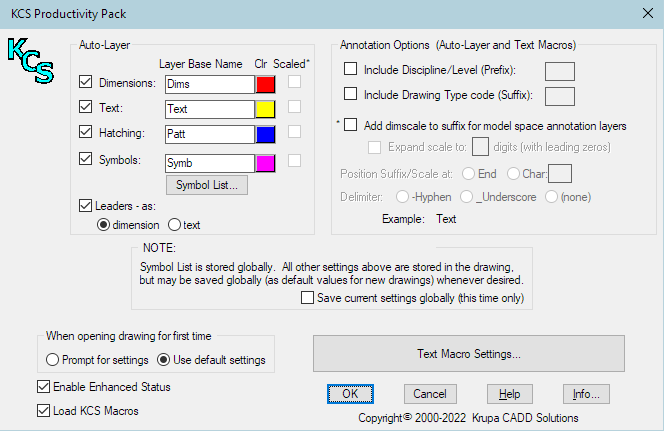664x431 pixels.
Task: Open the yellow Text layer color swatch
Action: [265, 109]
